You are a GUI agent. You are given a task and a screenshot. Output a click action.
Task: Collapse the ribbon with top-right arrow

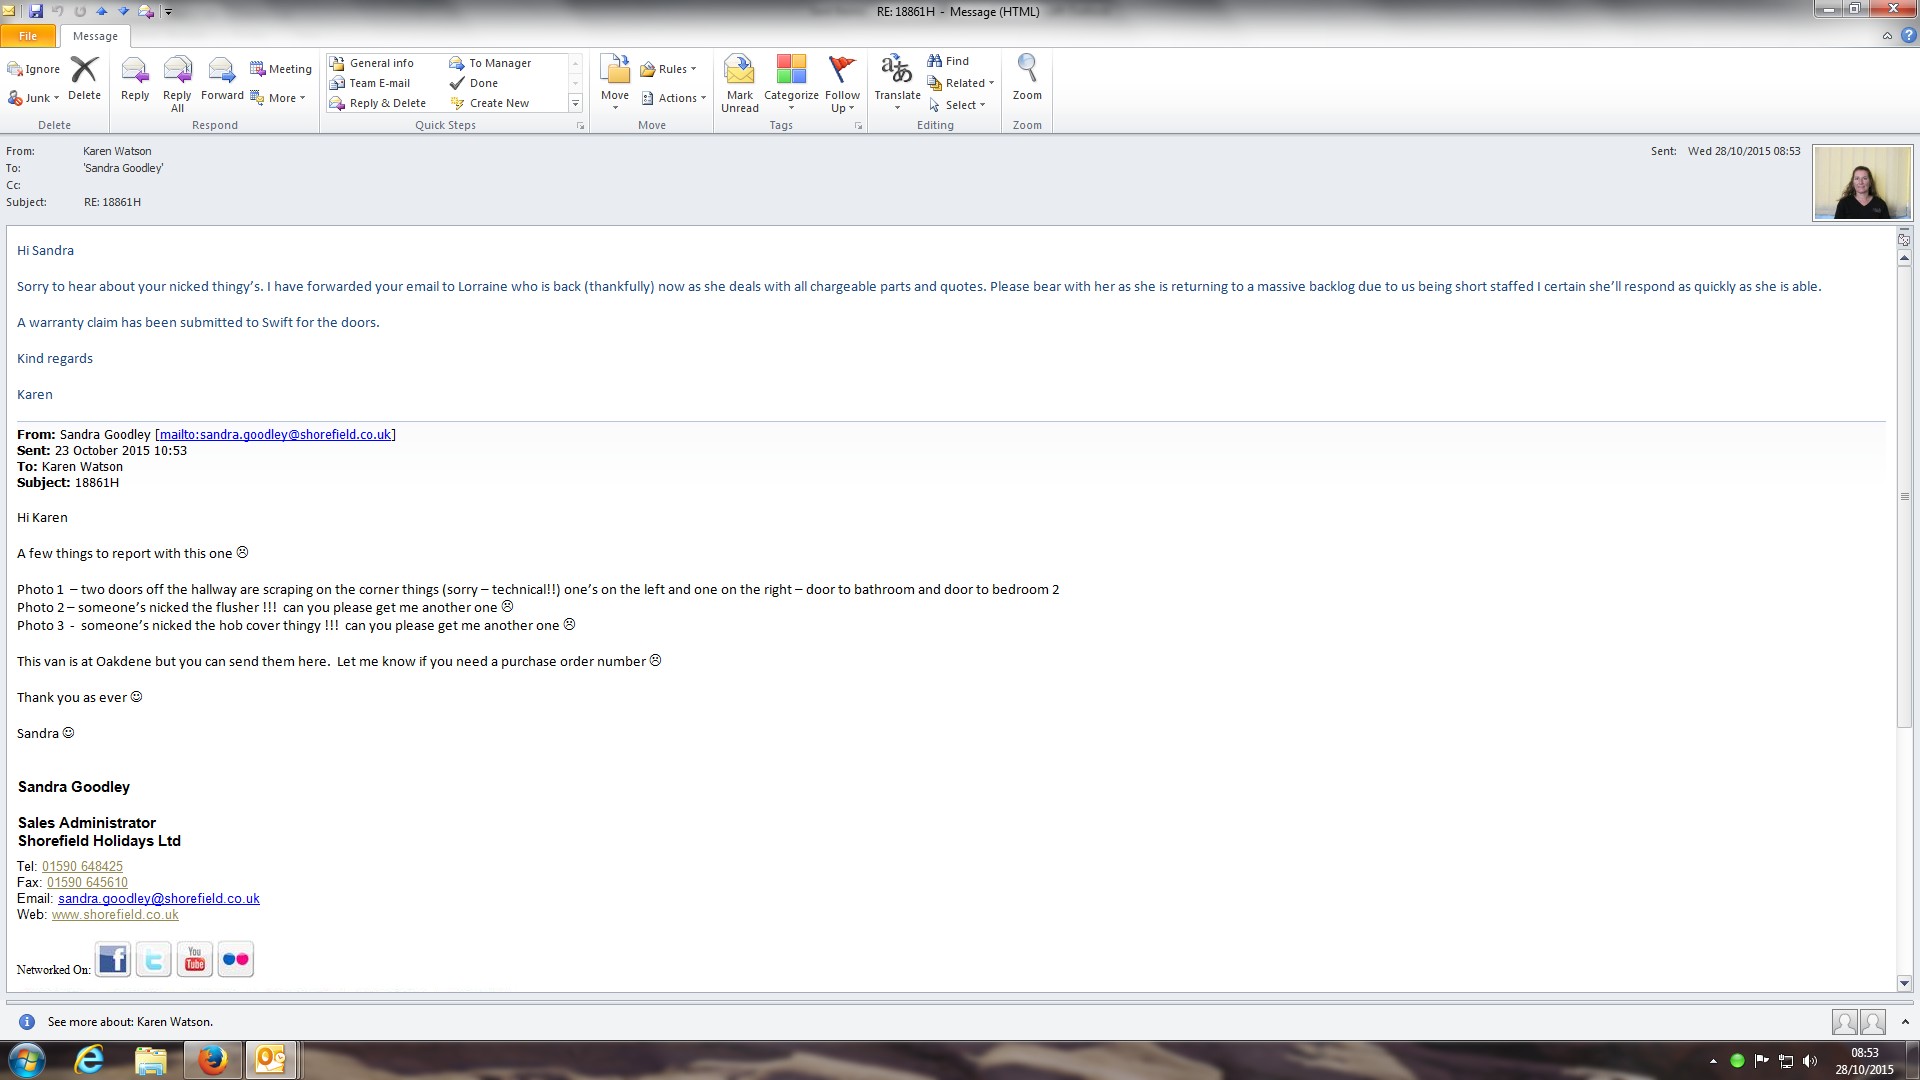click(1887, 36)
